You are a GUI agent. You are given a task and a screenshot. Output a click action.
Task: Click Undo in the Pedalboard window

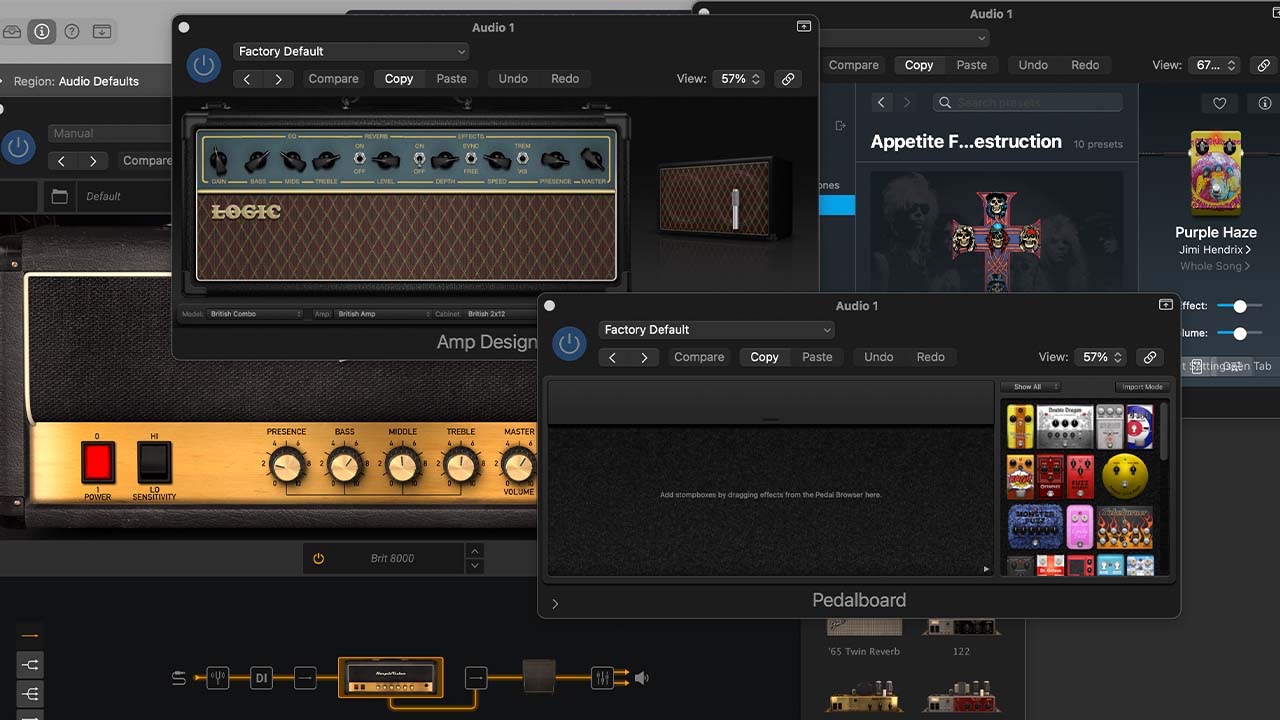pos(878,357)
